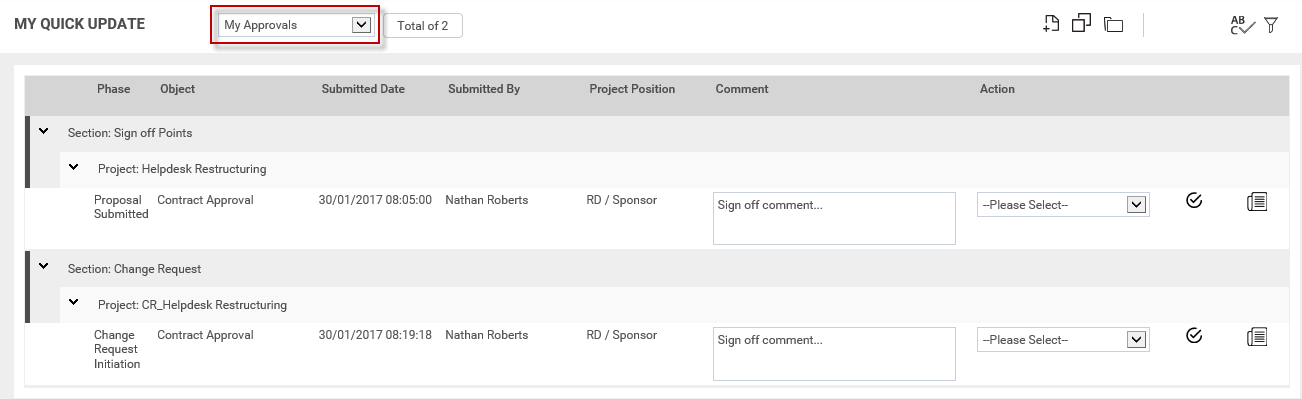Collapse Project: CR_Helpdesk Restructuring group

point(73,302)
